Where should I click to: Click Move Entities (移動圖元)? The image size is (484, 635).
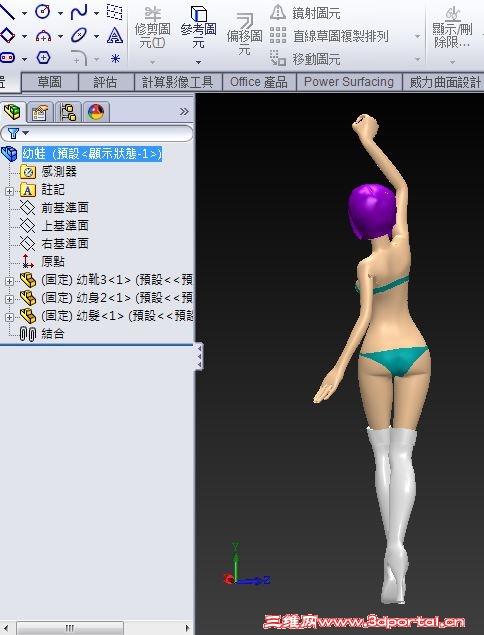coord(305,59)
